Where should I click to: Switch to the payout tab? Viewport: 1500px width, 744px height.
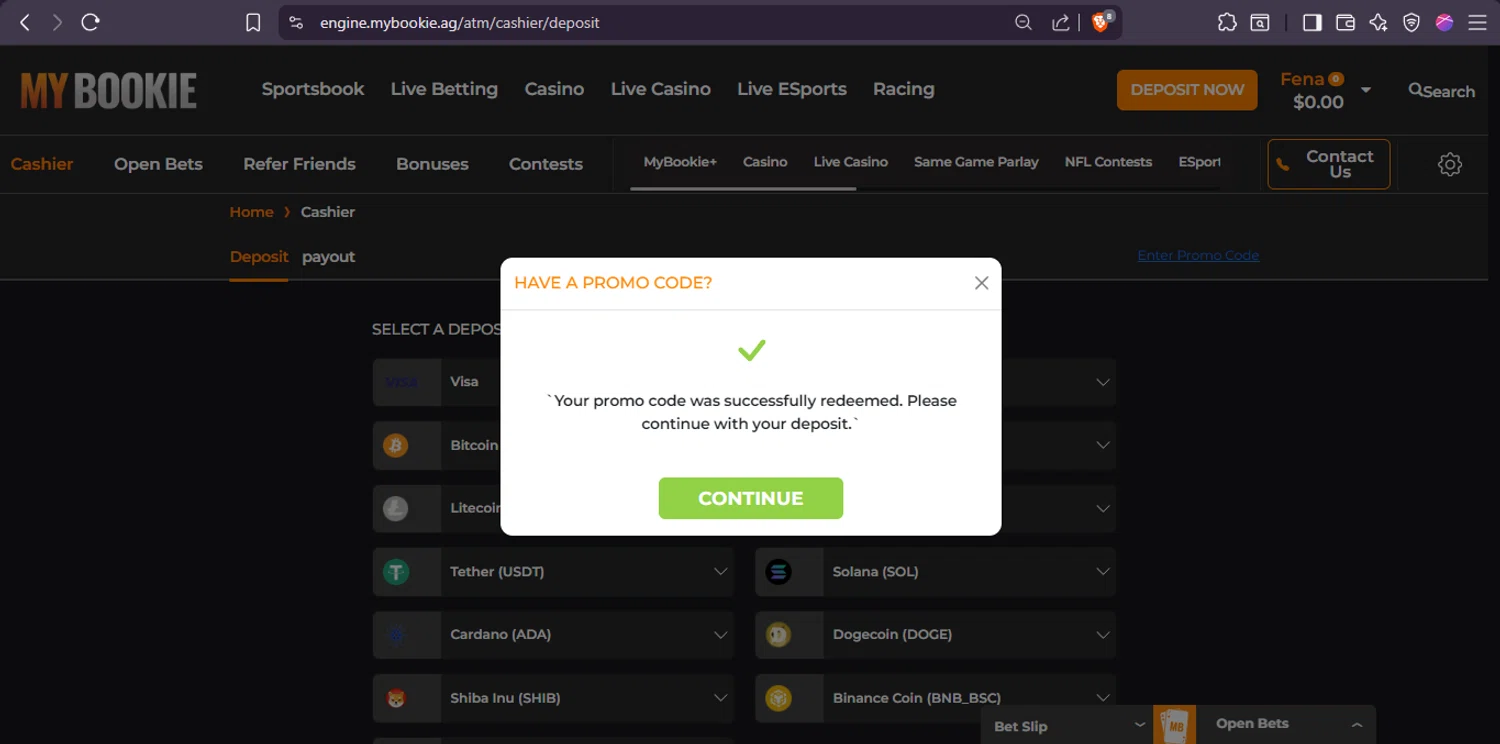click(328, 257)
